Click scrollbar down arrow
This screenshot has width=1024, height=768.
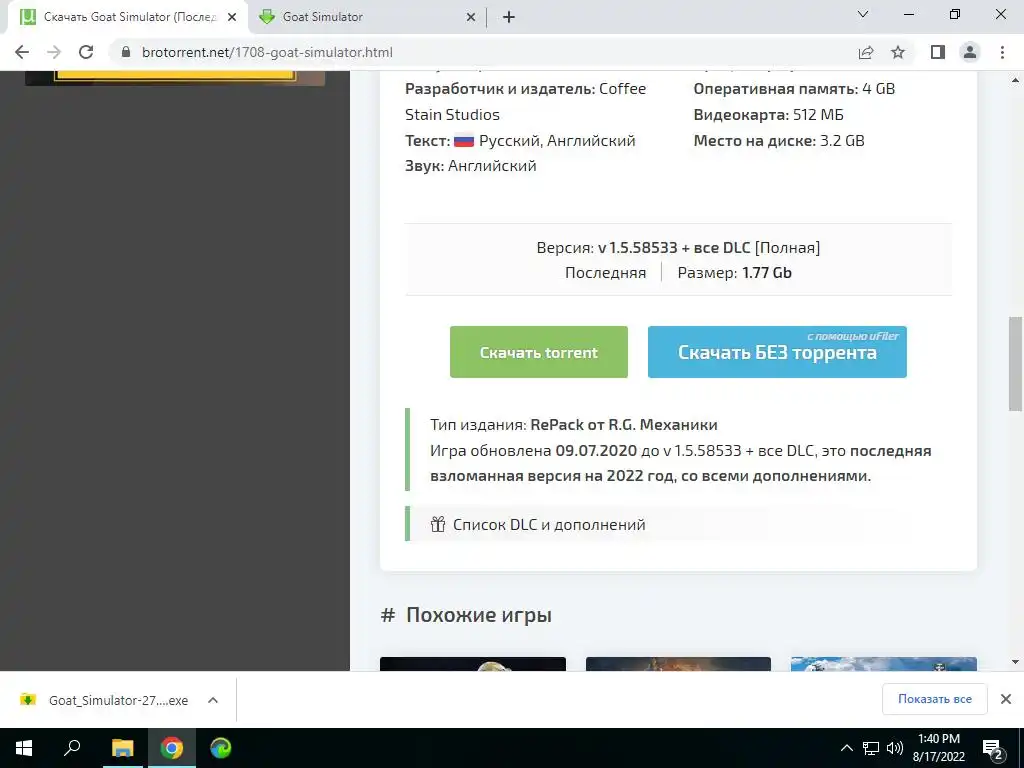click(x=1015, y=662)
